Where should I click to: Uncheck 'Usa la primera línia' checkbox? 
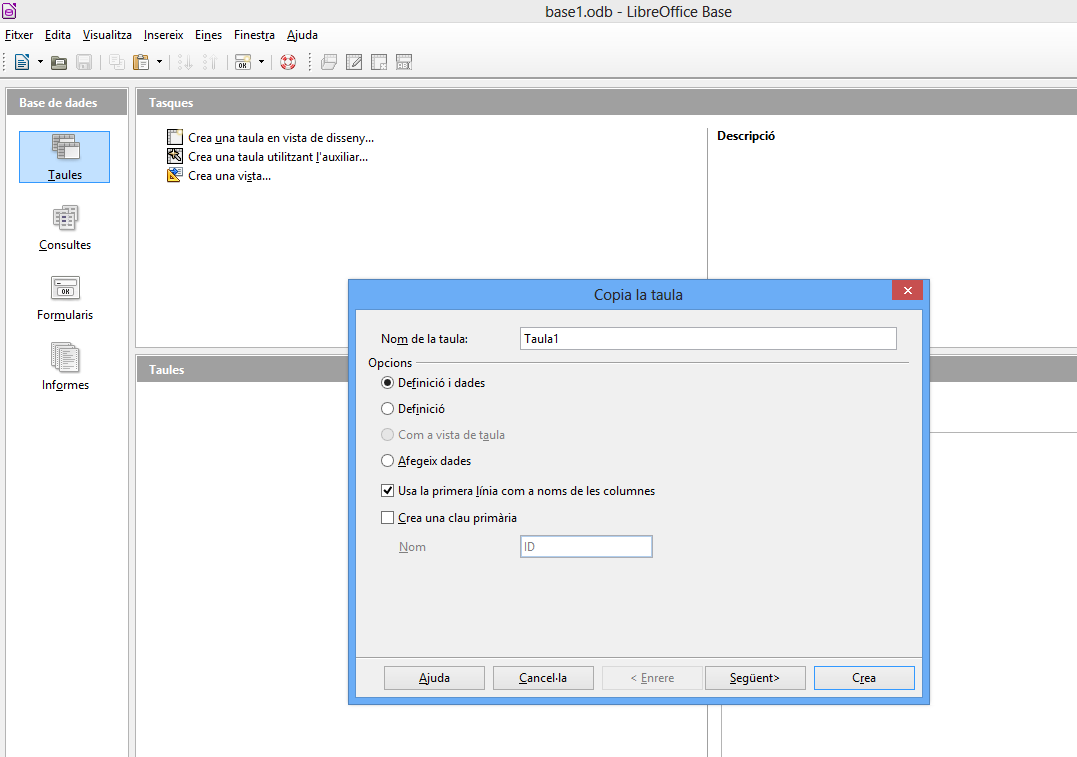(388, 491)
